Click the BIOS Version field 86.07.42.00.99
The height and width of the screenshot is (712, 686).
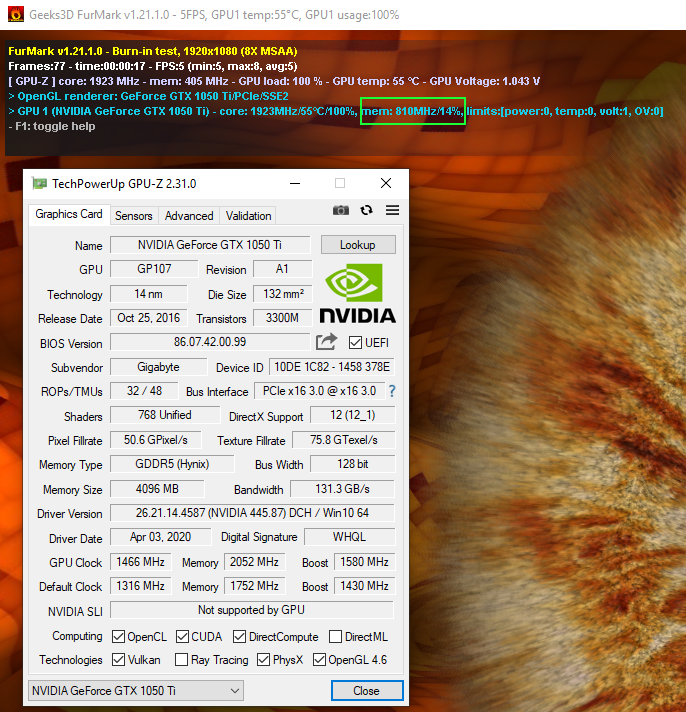click(x=210, y=342)
